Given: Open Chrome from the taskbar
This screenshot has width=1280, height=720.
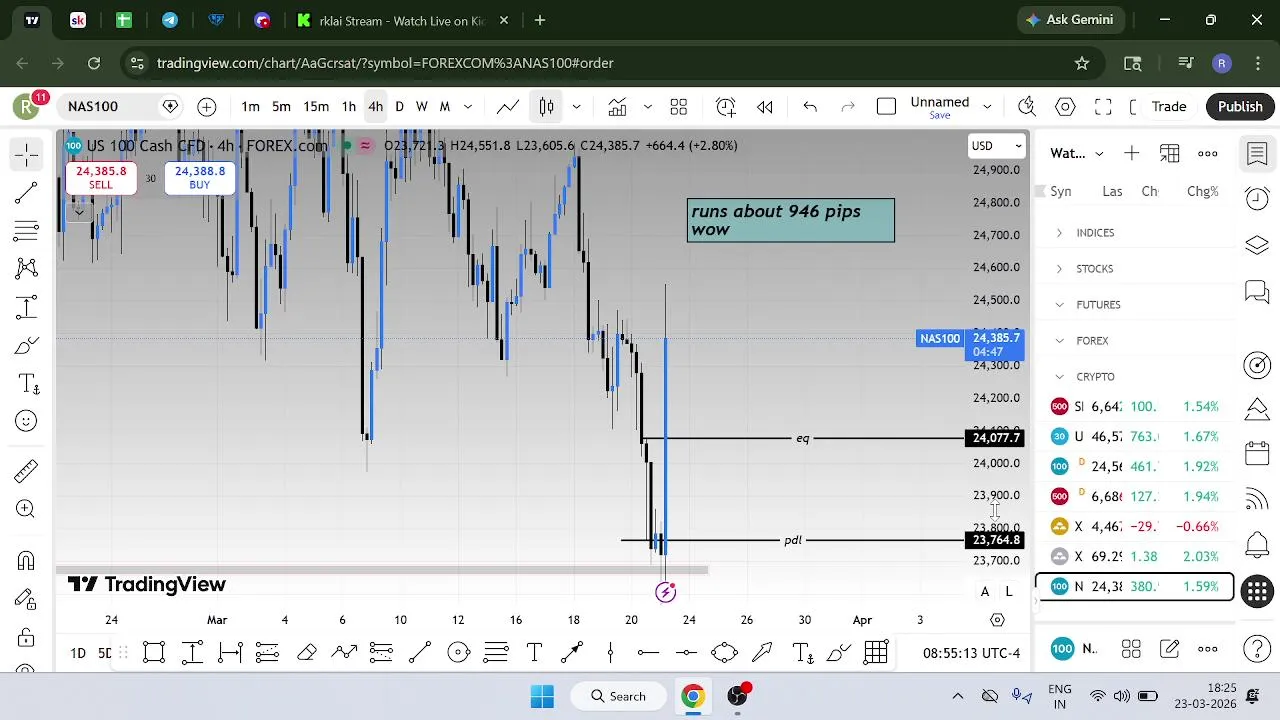Looking at the screenshot, I should pyautogui.click(x=692, y=696).
